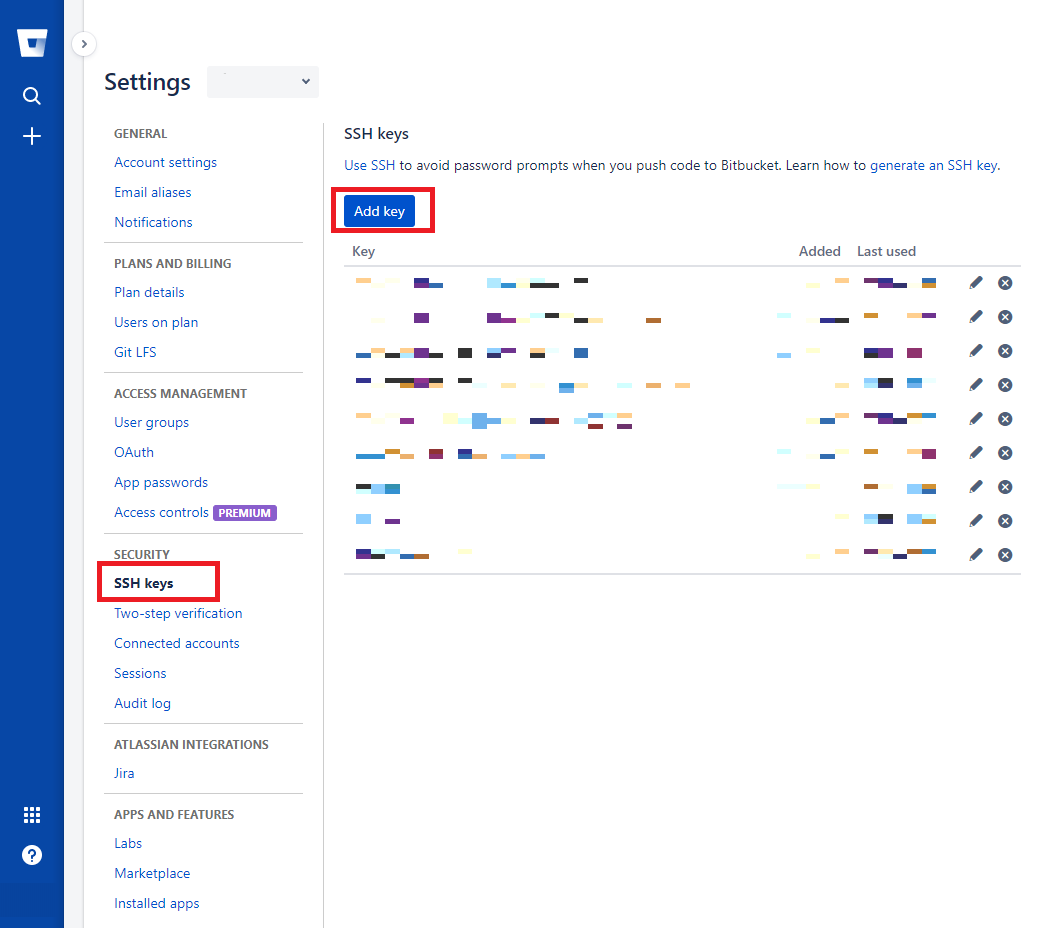
Task: Go to Account settings
Action: [165, 162]
